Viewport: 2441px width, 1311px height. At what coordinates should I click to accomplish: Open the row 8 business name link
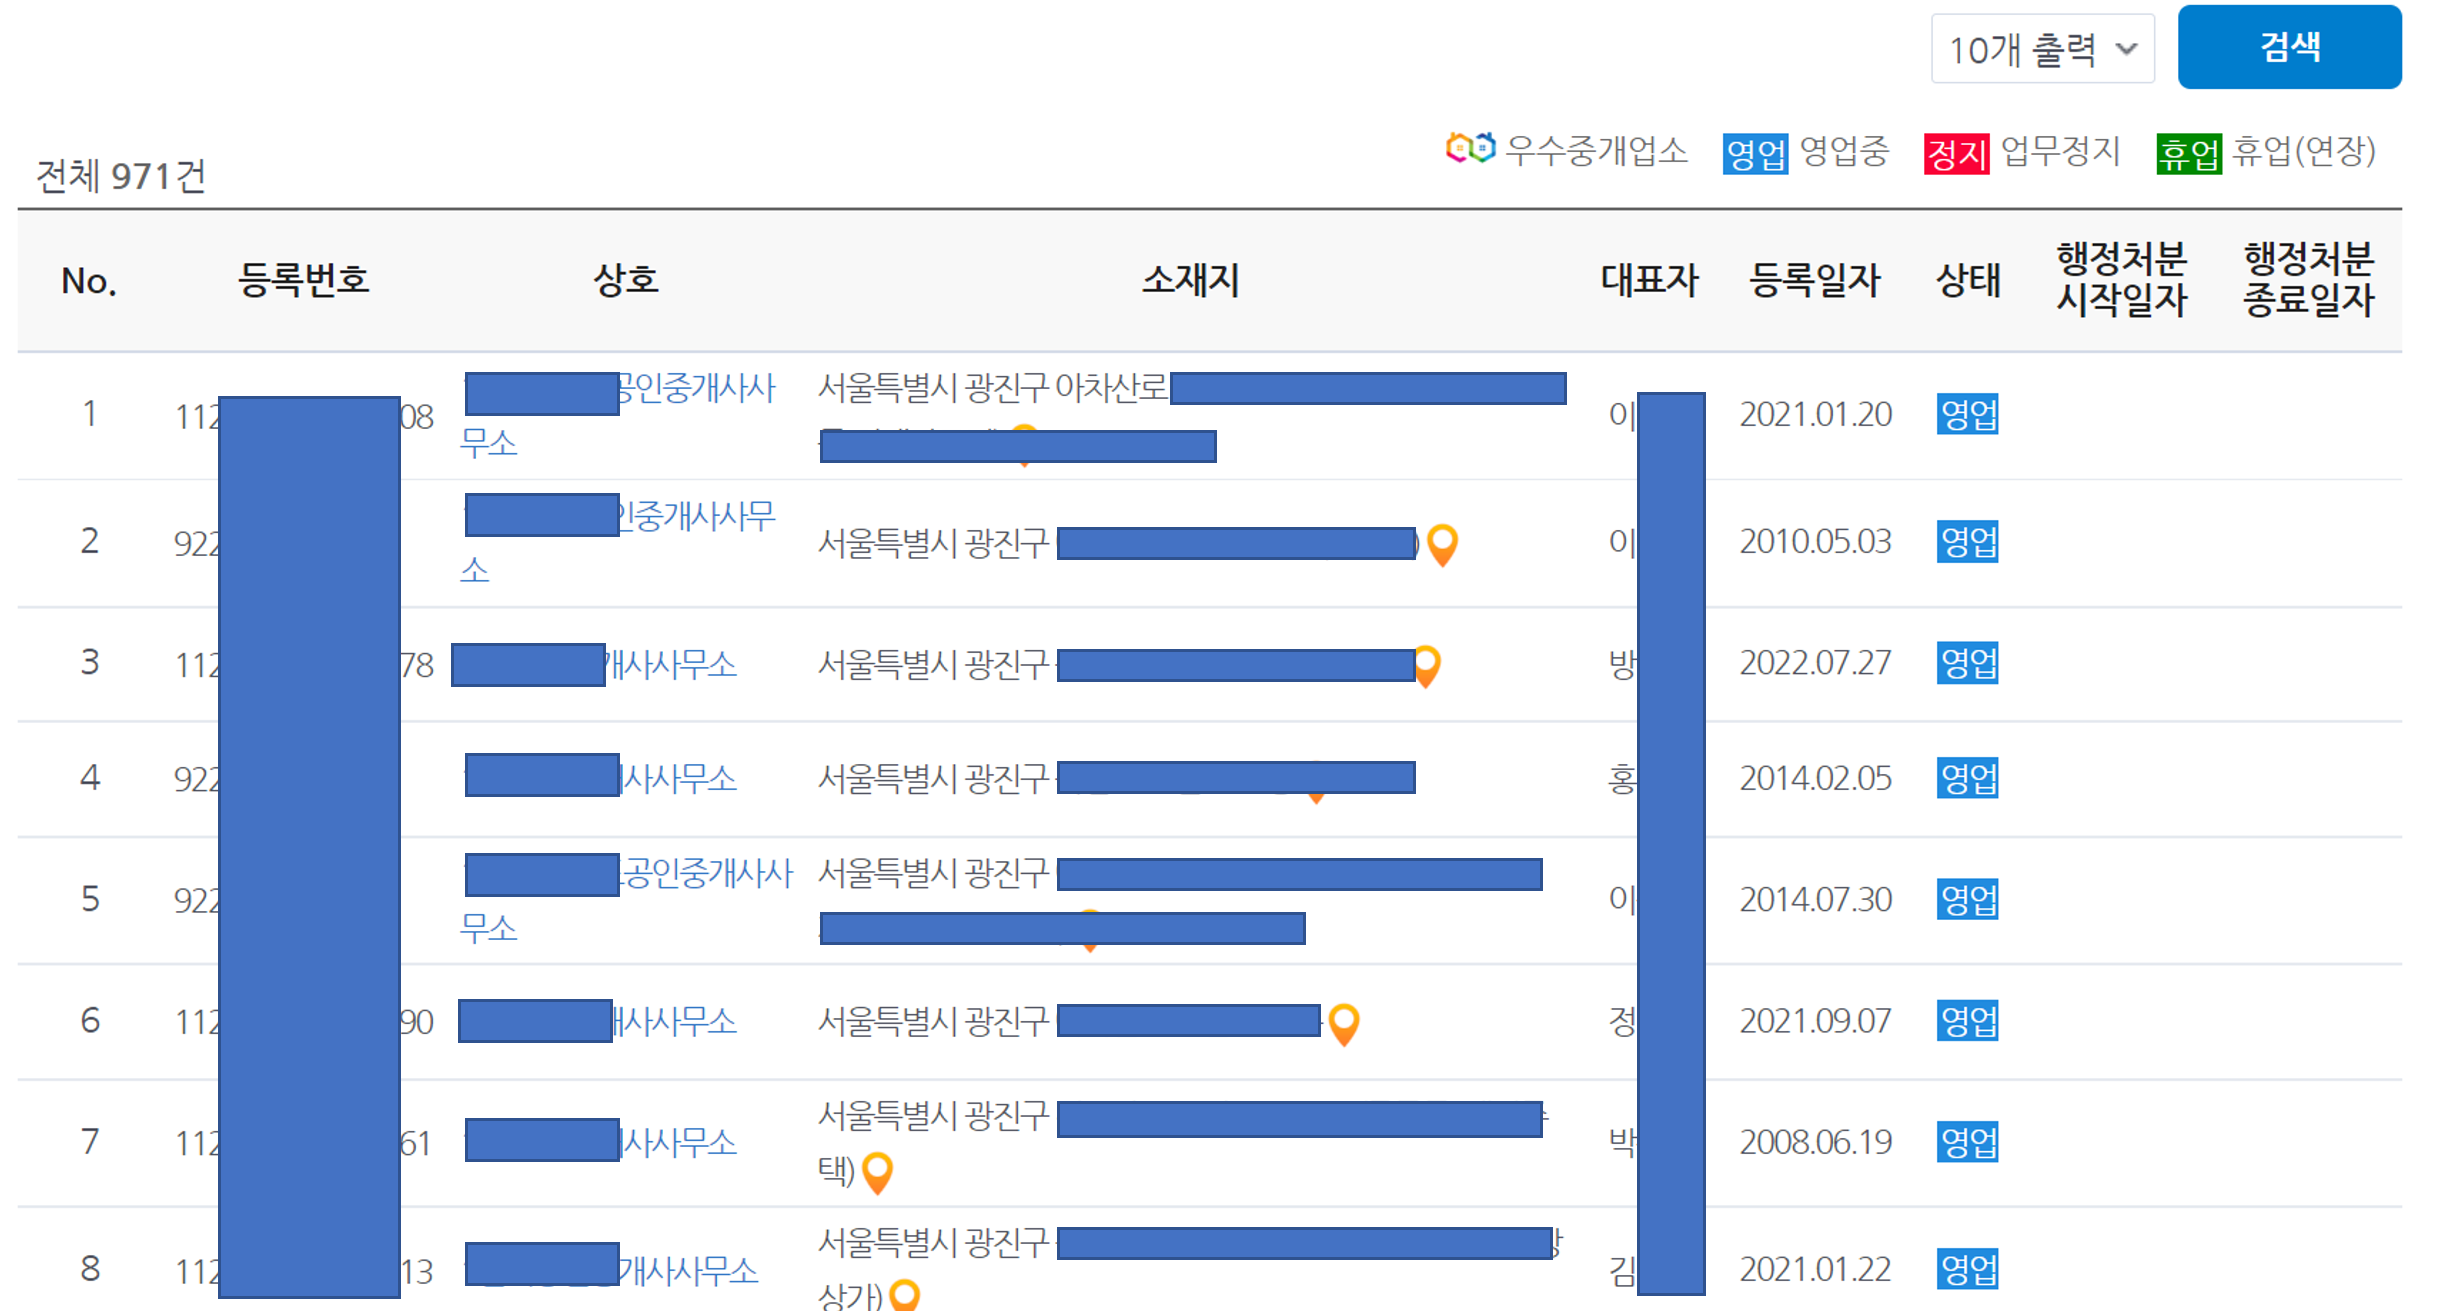point(688,1271)
